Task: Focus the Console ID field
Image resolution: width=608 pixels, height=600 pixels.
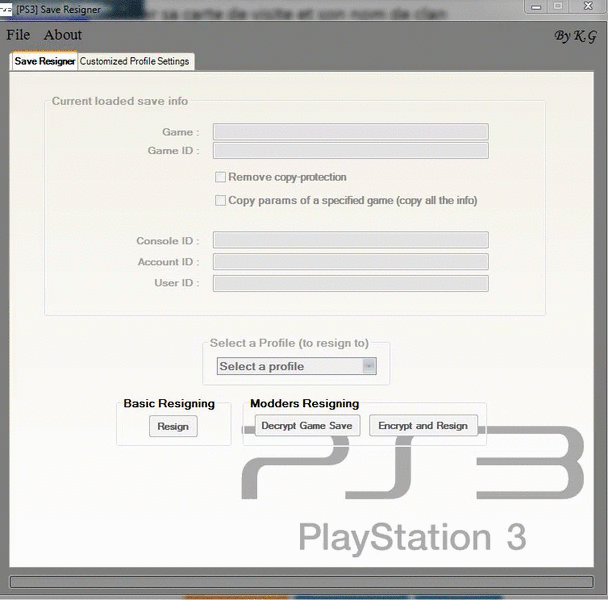Action: coord(351,240)
